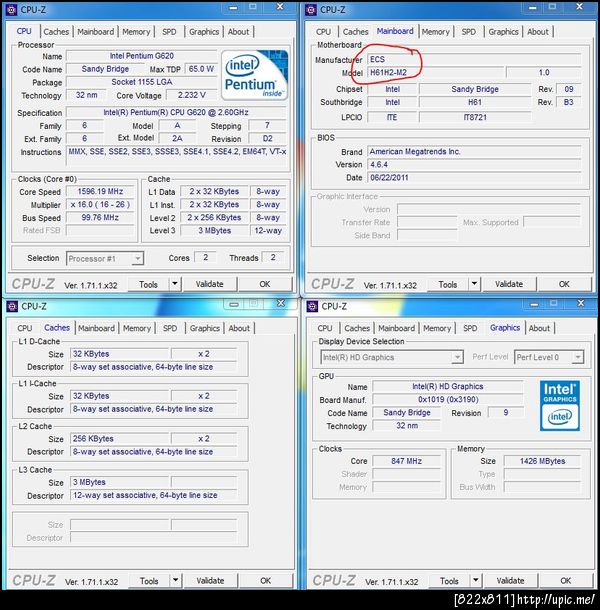
Task: Click the LPCIO model IT8721
Action: coord(475,117)
